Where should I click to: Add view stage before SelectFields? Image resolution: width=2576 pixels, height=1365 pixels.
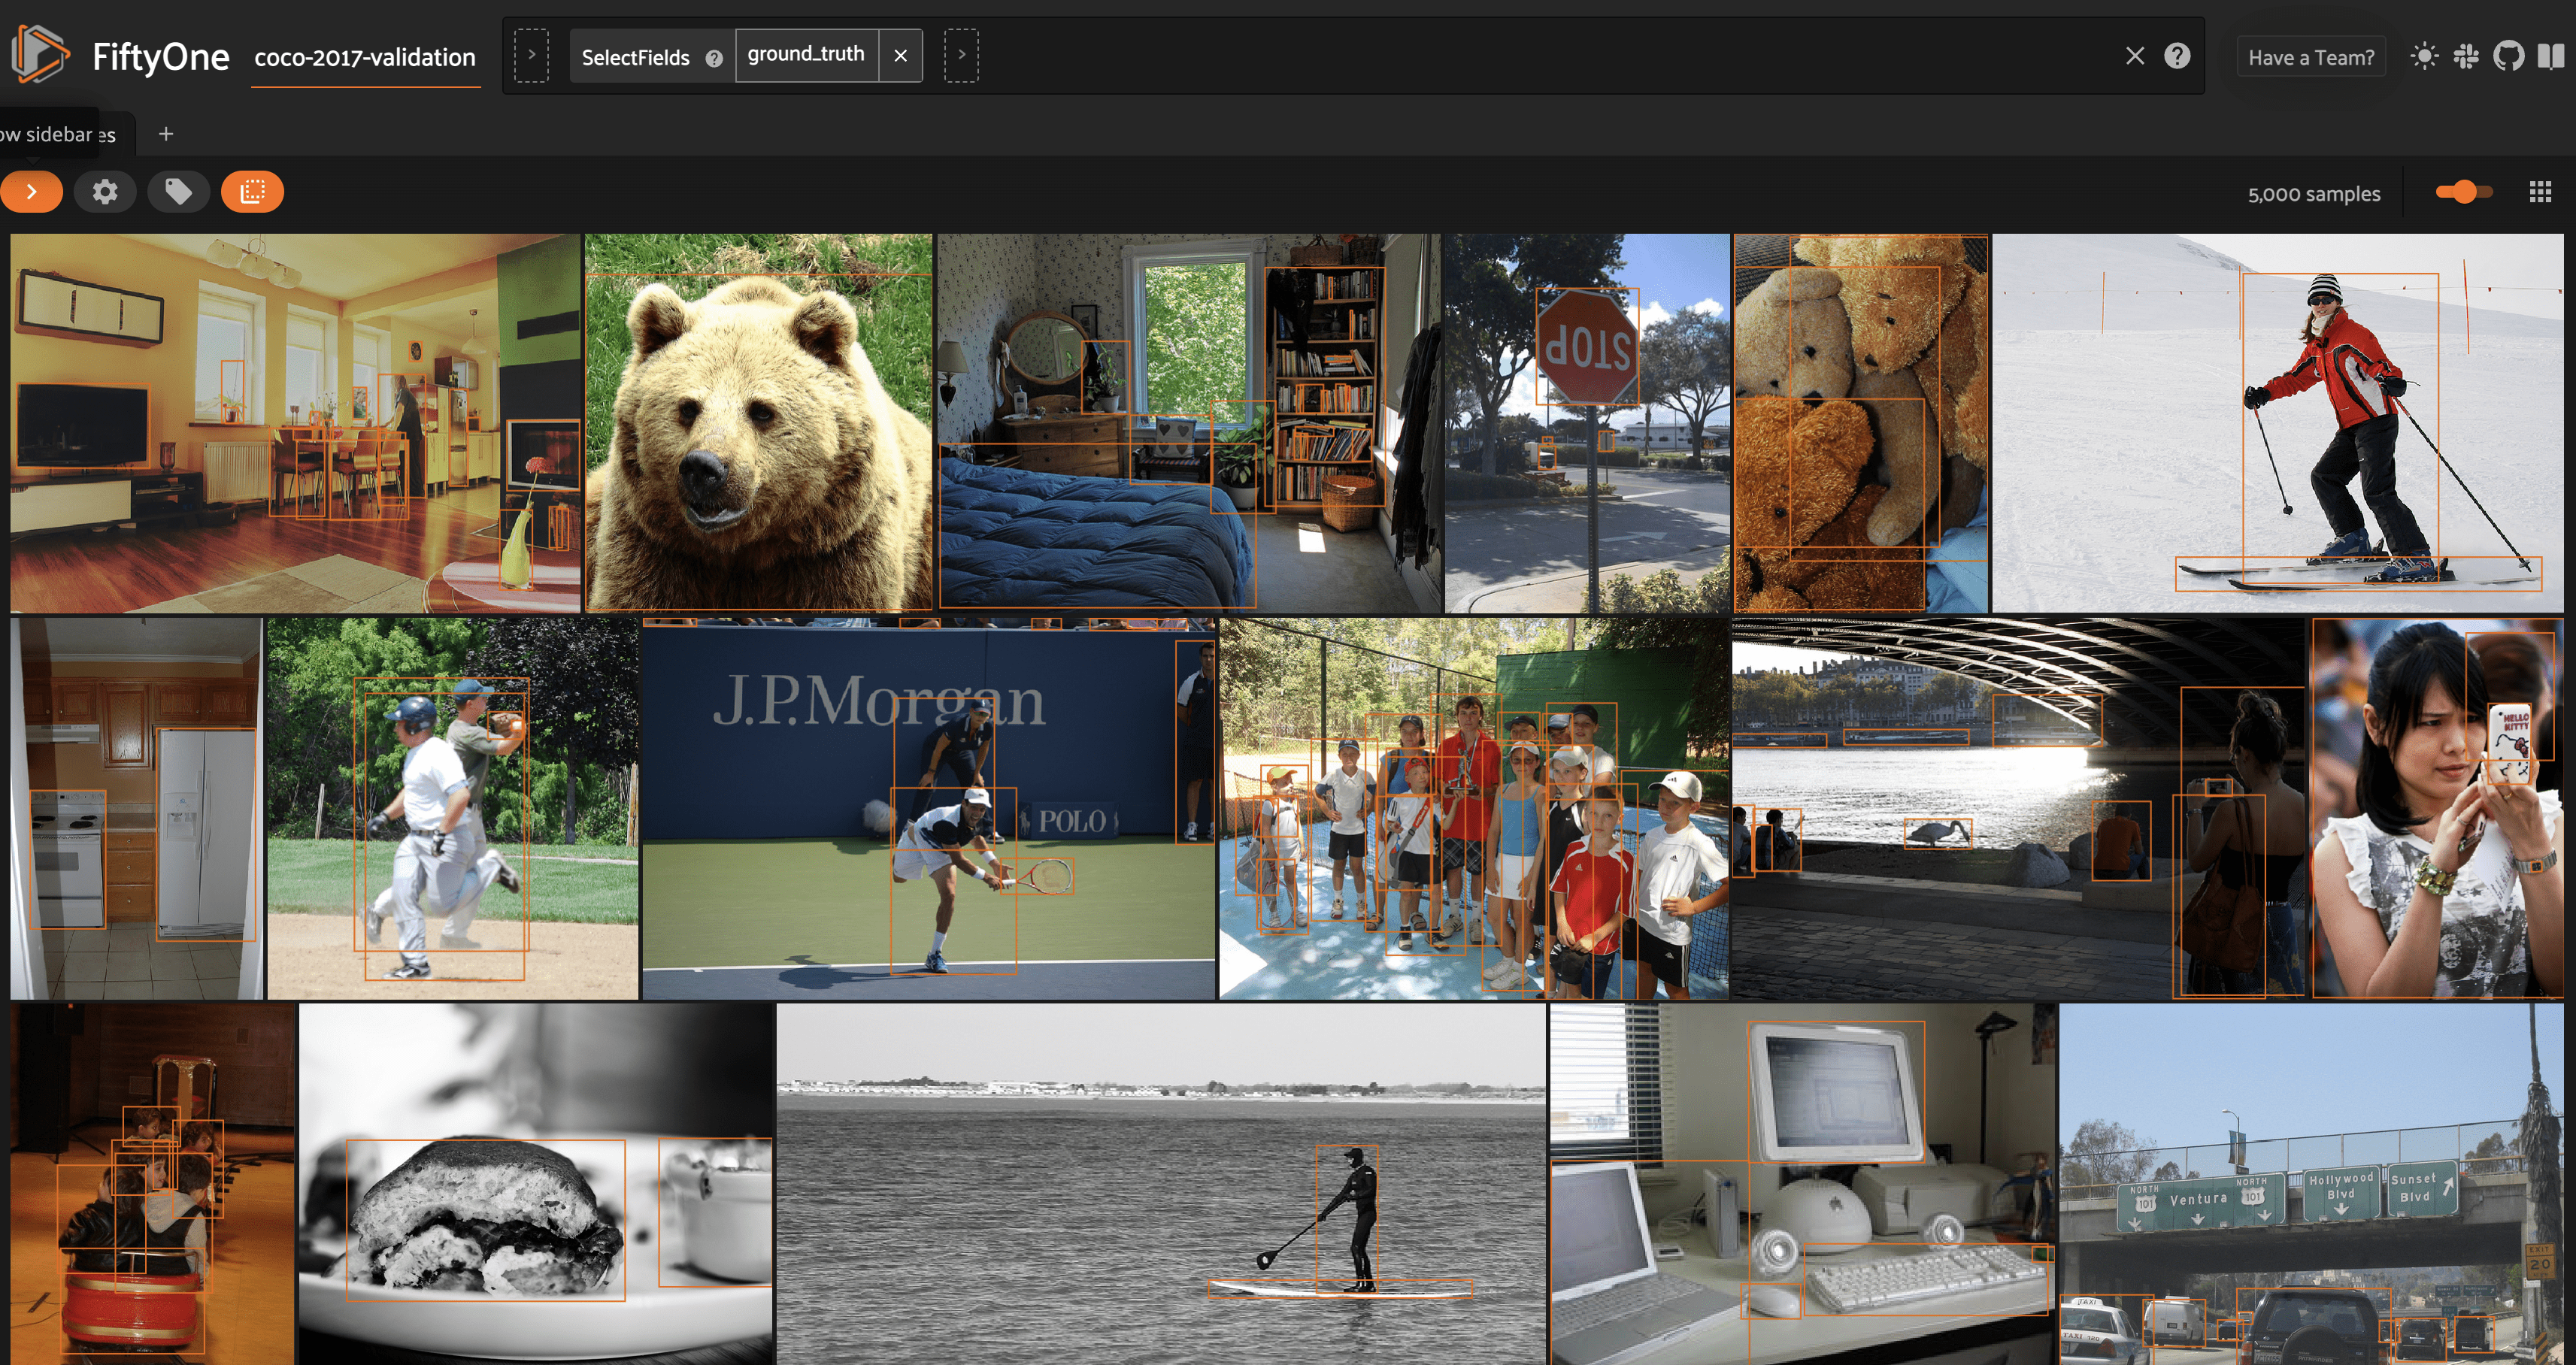coord(532,55)
